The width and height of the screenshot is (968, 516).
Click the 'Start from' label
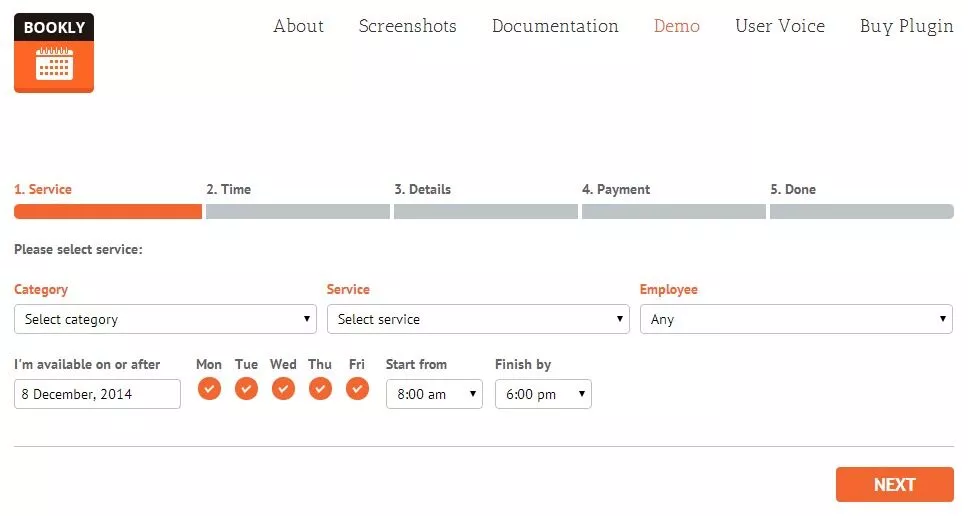click(x=416, y=364)
